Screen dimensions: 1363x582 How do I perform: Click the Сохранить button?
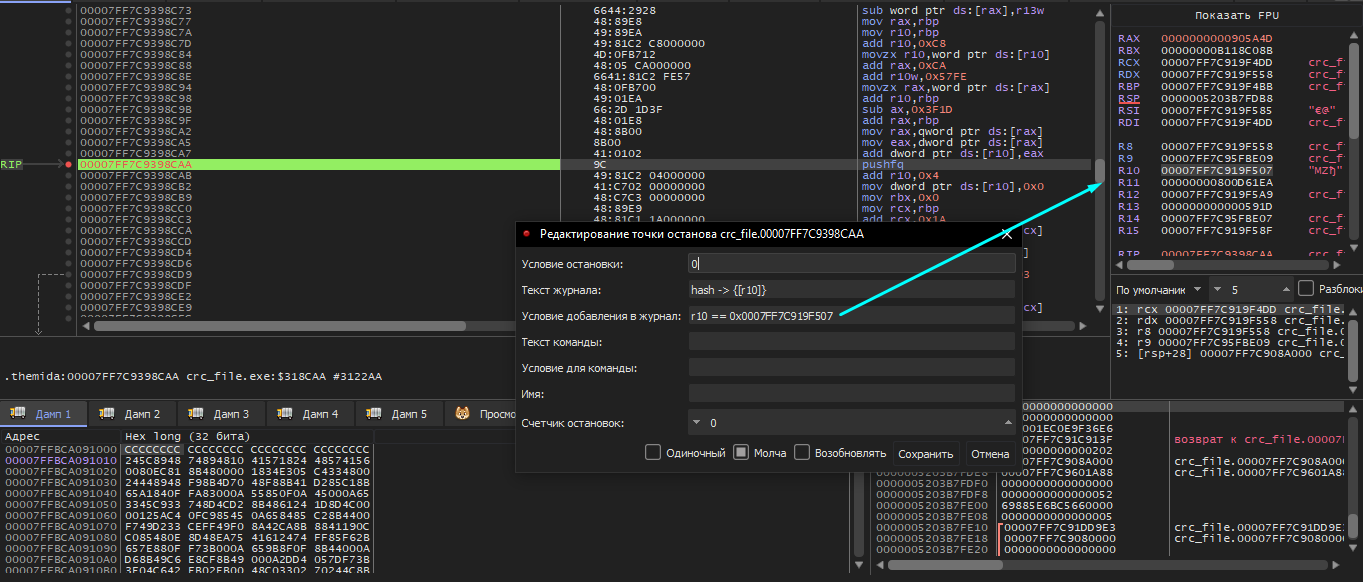tap(926, 453)
